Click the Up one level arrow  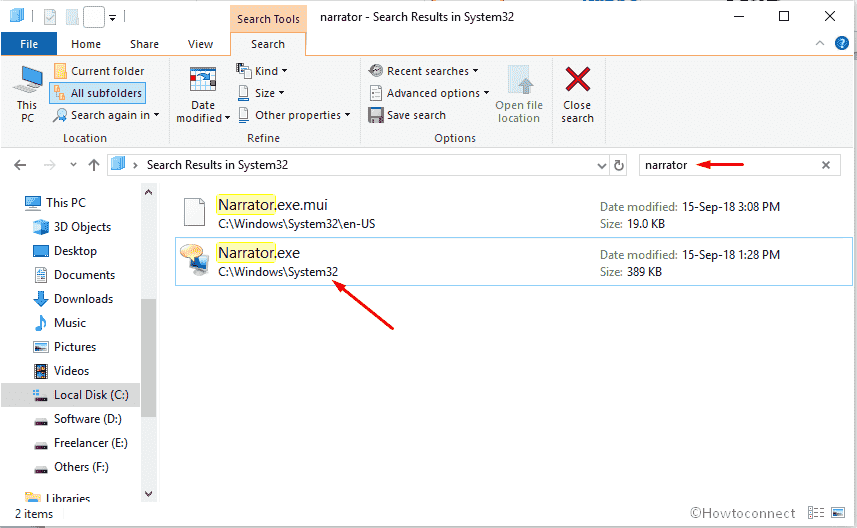click(94, 165)
